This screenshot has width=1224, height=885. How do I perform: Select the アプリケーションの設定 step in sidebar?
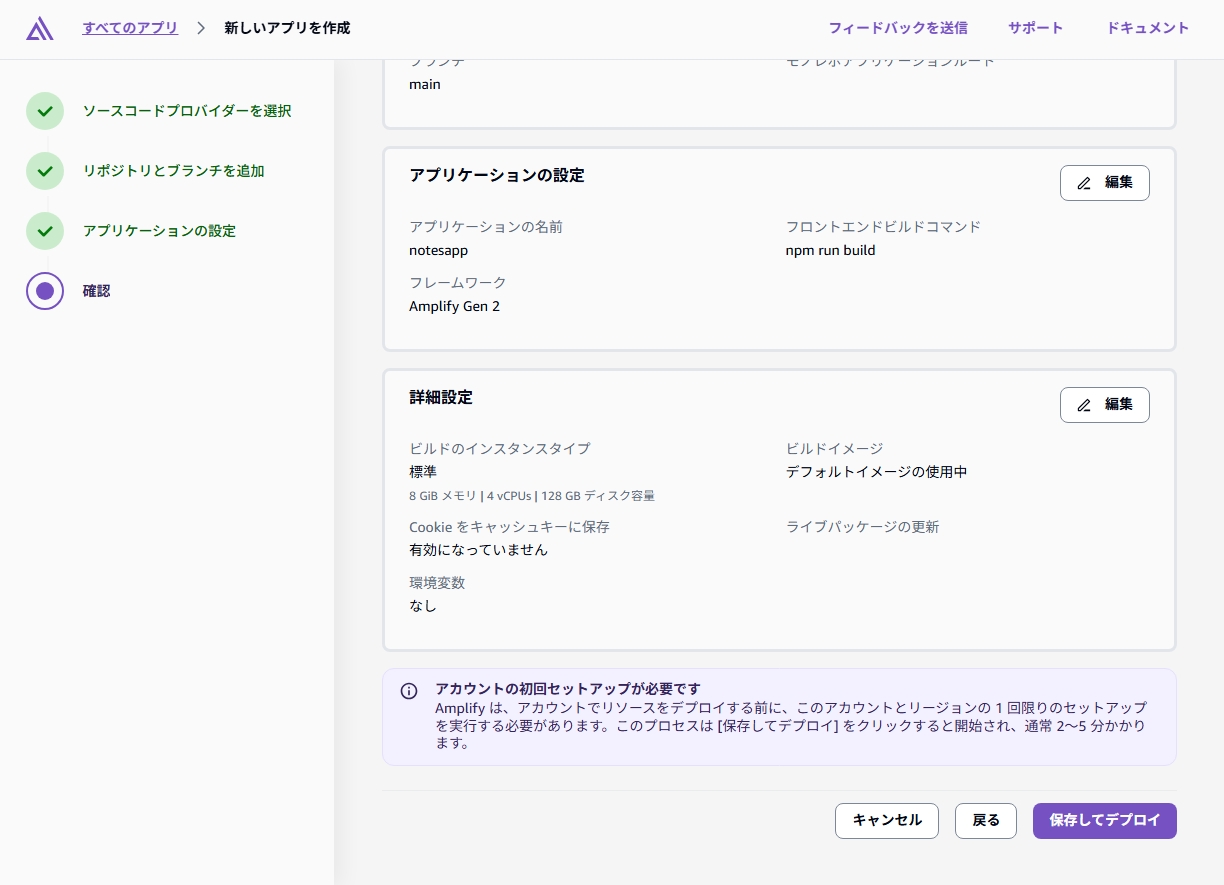[x=159, y=231]
